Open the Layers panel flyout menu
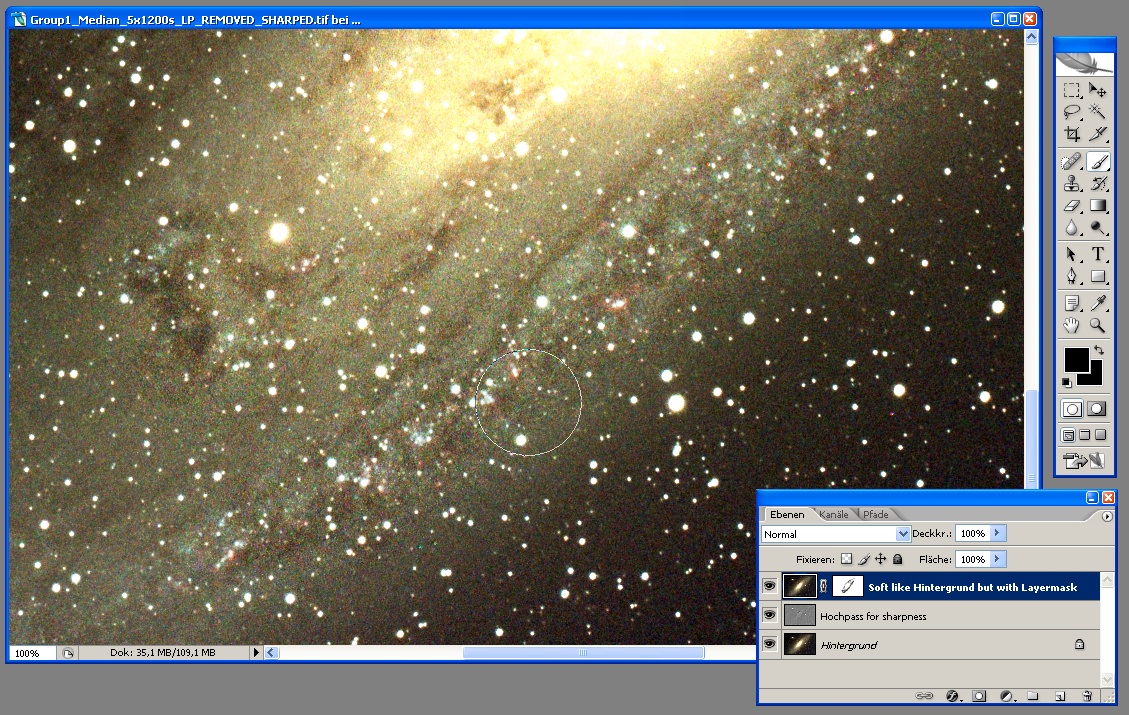 coord(1107,516)
